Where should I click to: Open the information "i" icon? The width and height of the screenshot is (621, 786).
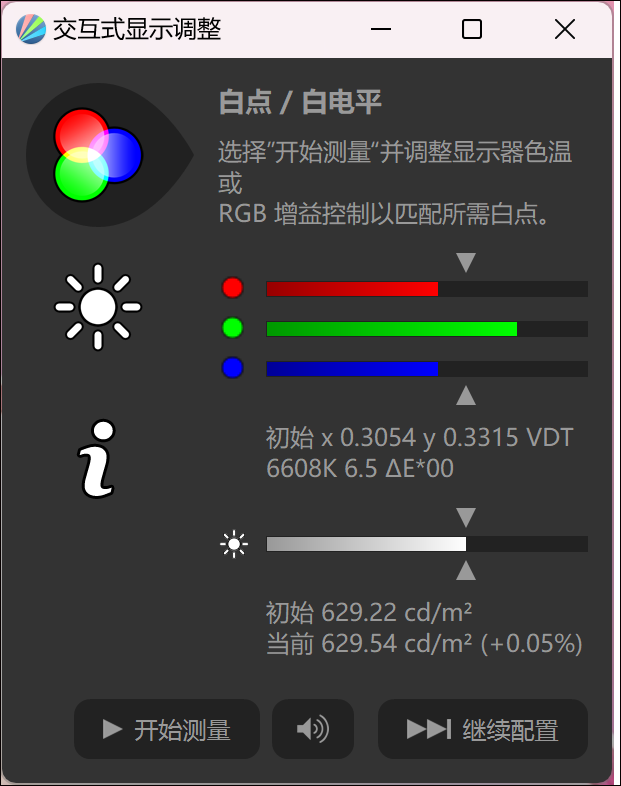point(98,459)
